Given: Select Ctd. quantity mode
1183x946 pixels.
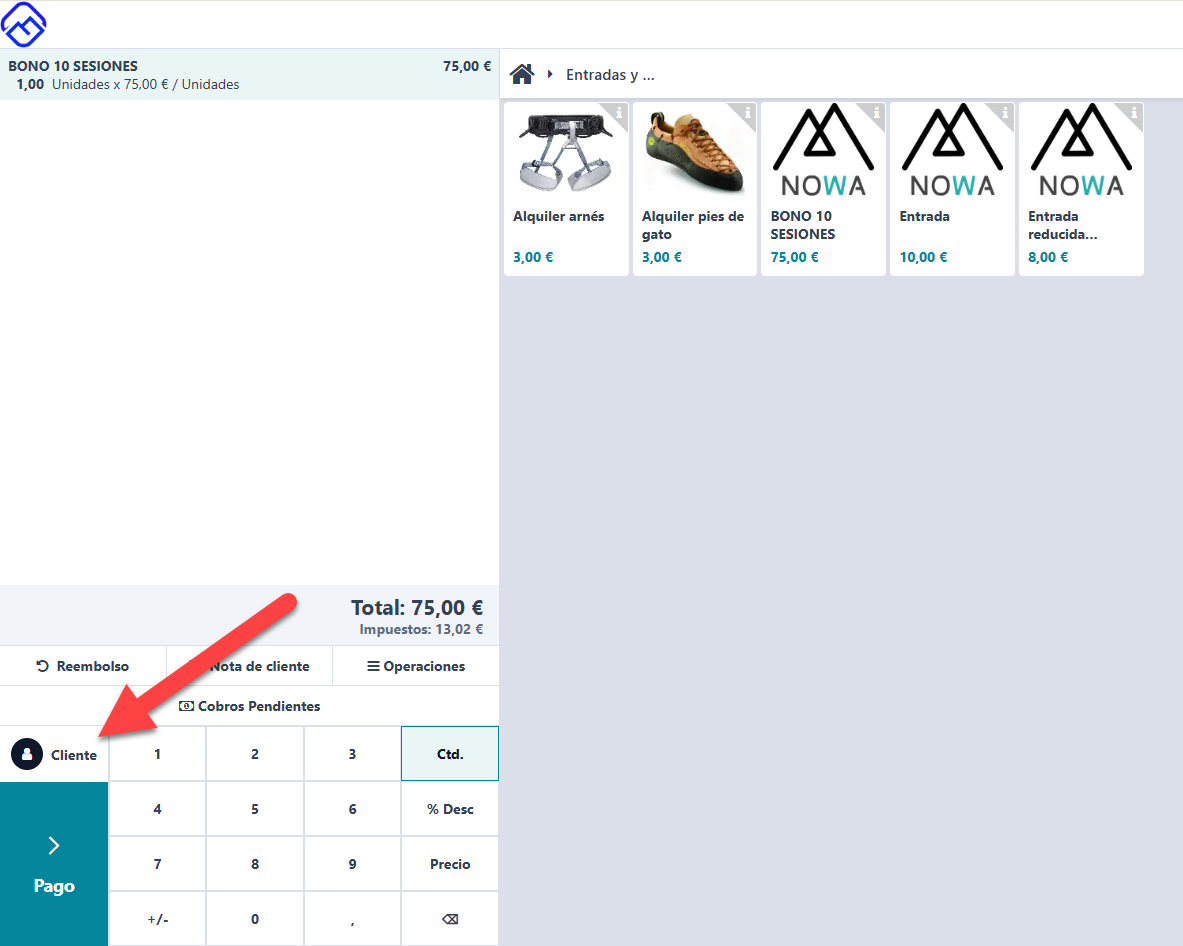Looking at the screenshot, I should tap(450, 754).
